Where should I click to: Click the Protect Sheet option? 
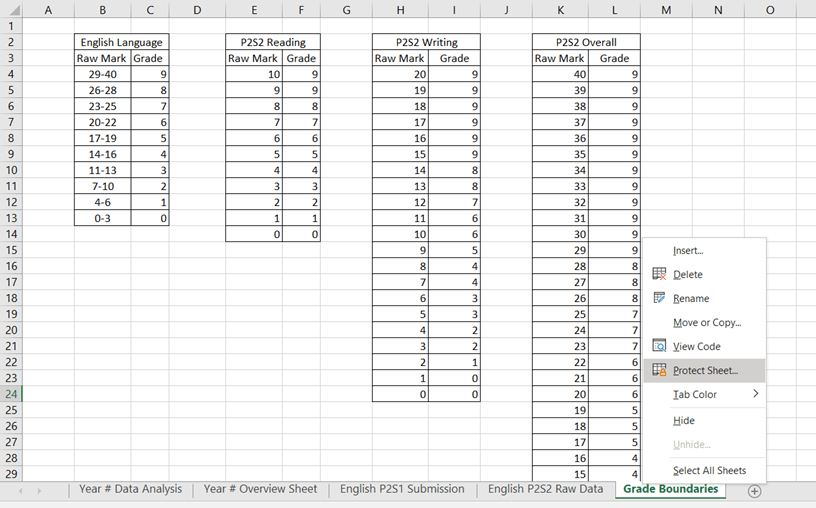coord(705,370)
